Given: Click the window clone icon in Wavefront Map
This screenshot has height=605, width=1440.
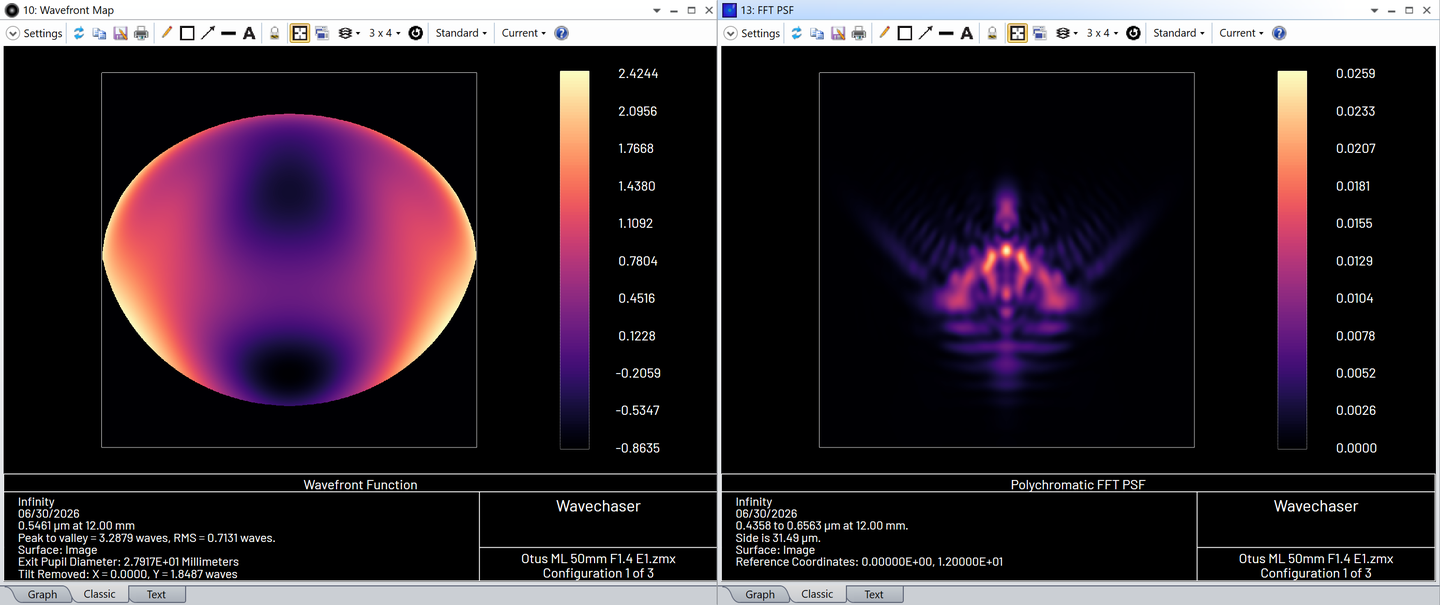Looking at the screenshot, I should point(322,33).
